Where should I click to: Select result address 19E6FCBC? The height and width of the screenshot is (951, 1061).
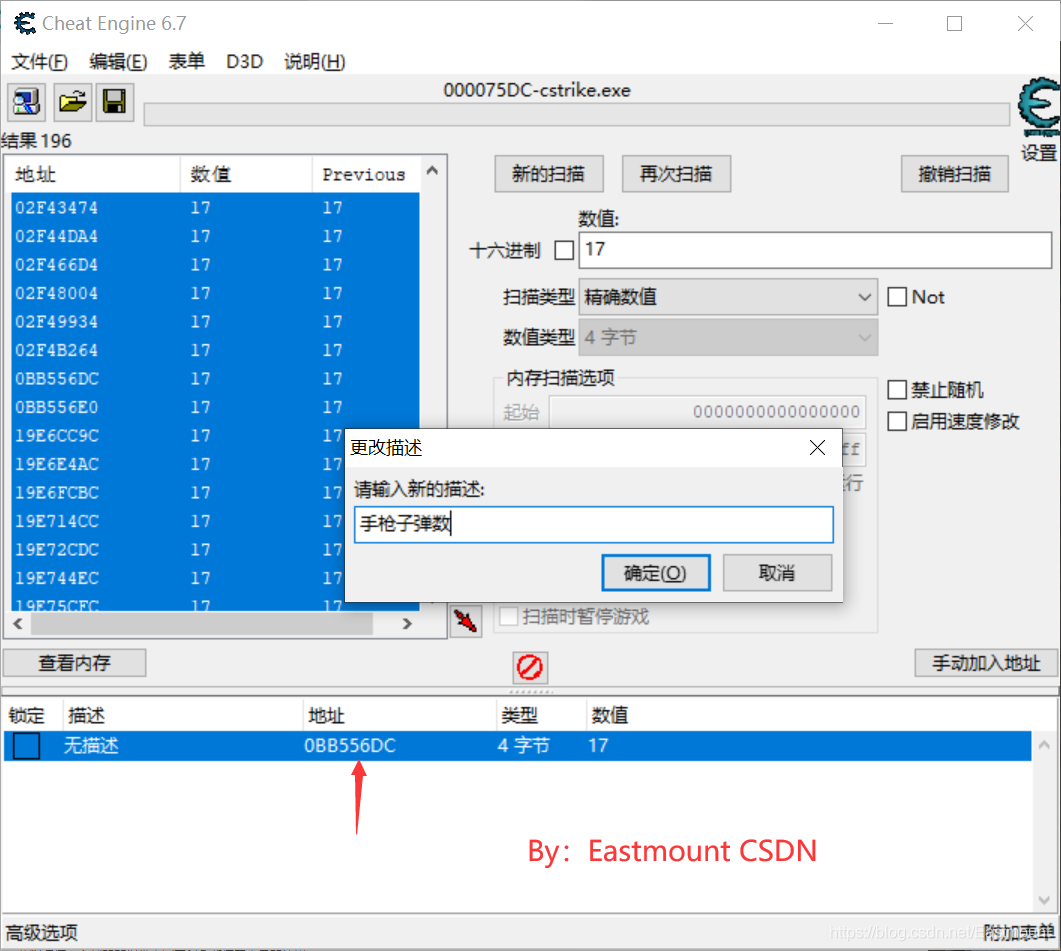click(x=57, y=492)
